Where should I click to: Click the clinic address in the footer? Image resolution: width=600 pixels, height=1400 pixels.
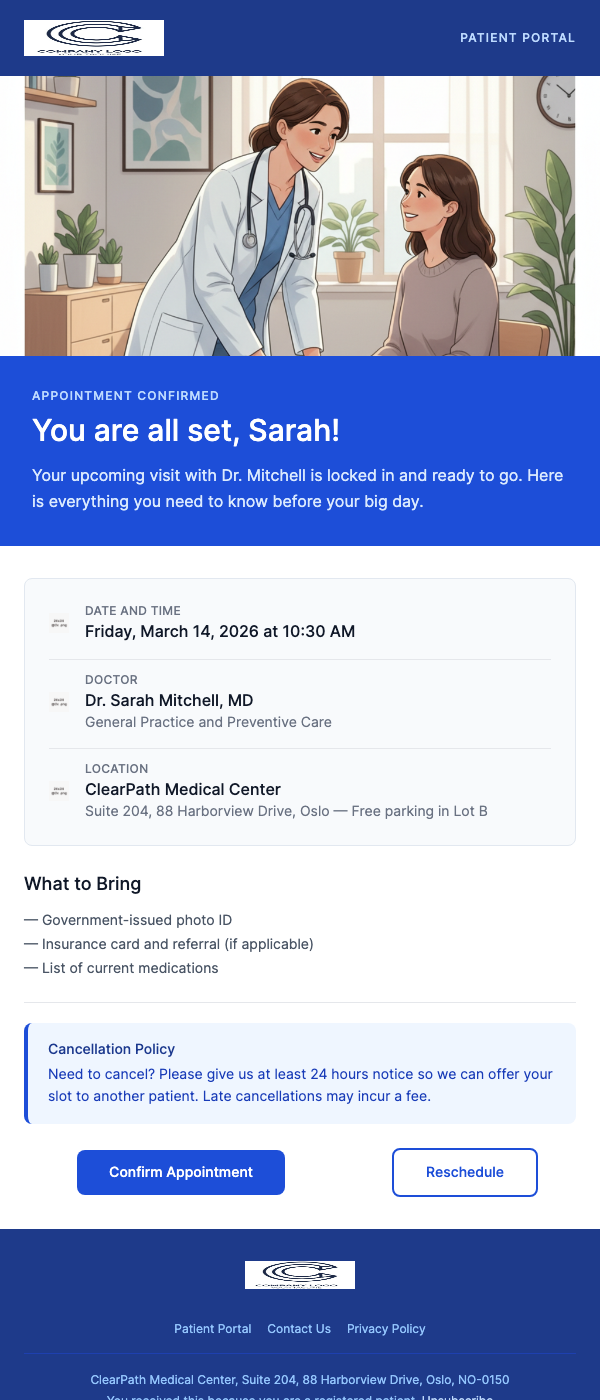(x=299, y=1378)
